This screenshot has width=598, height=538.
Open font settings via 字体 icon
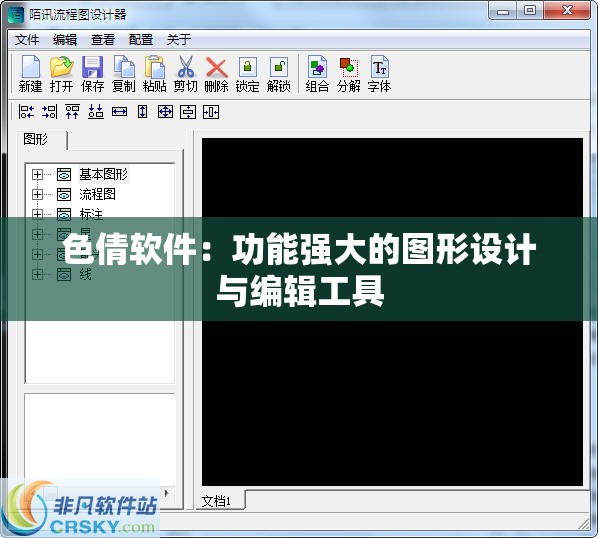pyautogui.click(x=379, y=74)
